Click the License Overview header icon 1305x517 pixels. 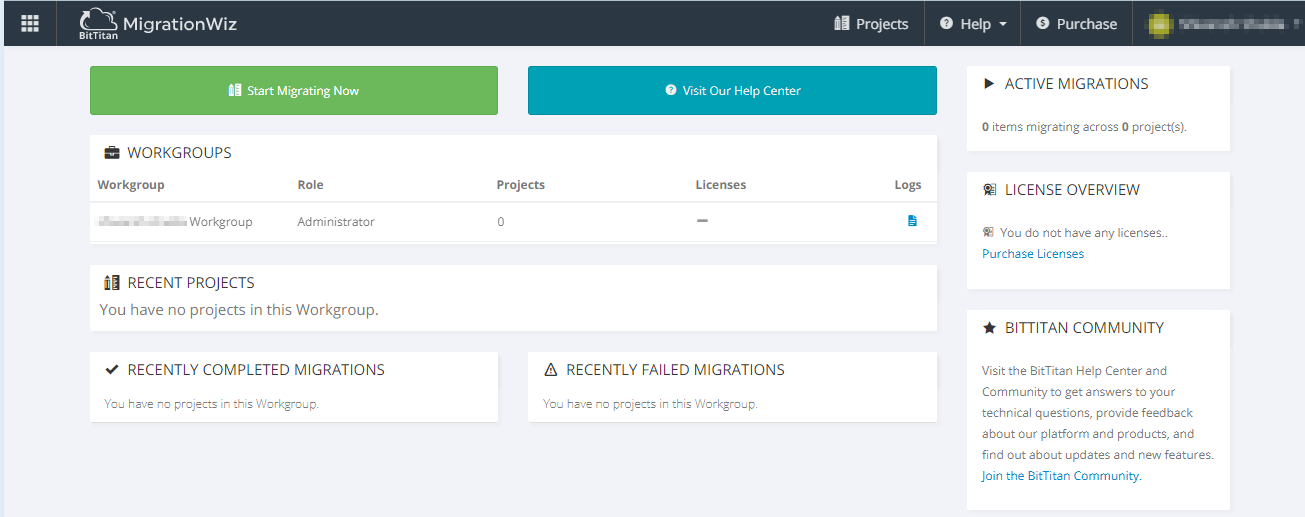tap(989, 190)
